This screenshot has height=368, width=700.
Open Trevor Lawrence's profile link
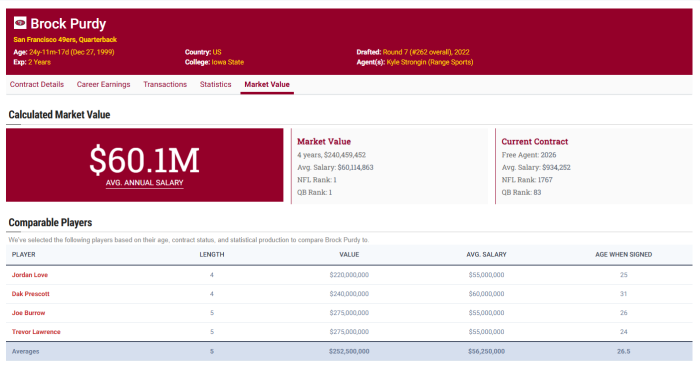pyautogui.click(x=36, y=332)
